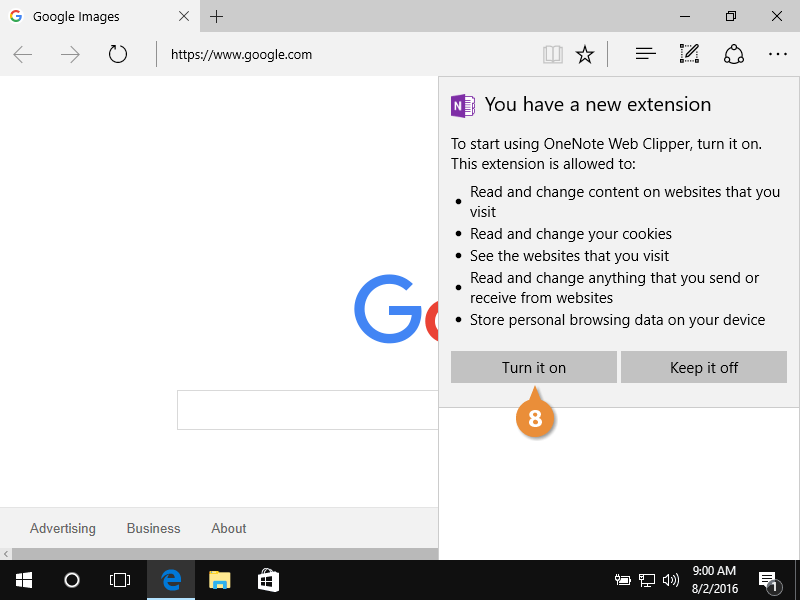
Task: Open the Hub panel icon
Action: coord(645,54)
